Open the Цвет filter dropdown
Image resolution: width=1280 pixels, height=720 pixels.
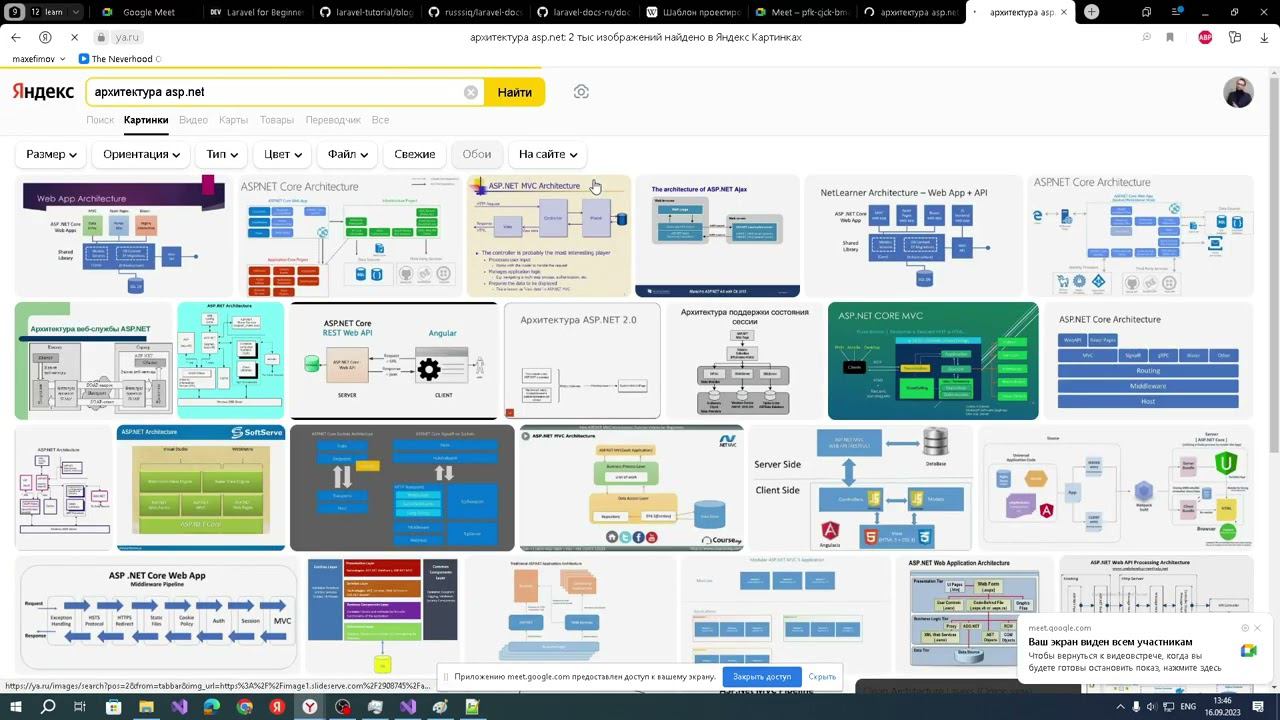point(283,154)
